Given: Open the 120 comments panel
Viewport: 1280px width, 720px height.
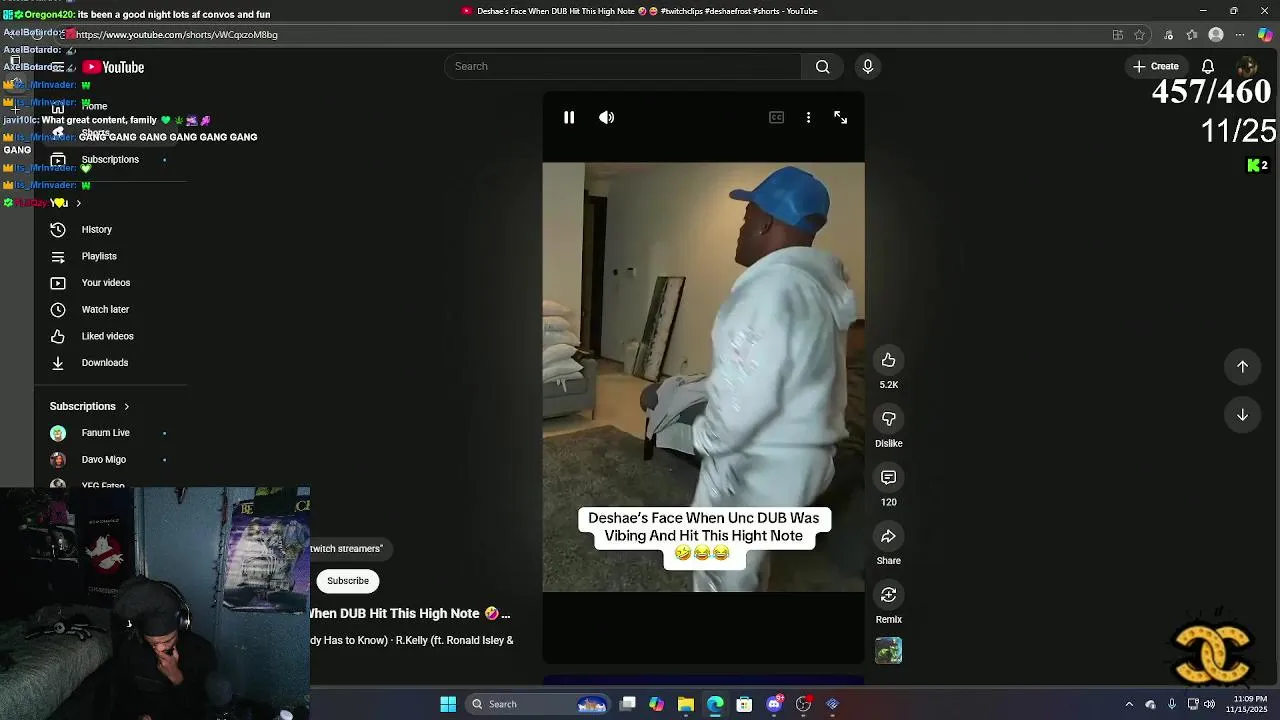Looking at the screenshot, I should pyautogui.click(x=888, y=478).
